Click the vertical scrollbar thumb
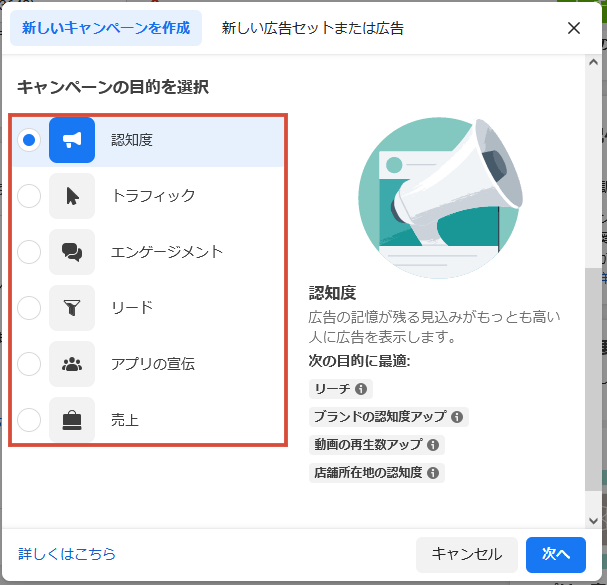 (x=593, y=379)
